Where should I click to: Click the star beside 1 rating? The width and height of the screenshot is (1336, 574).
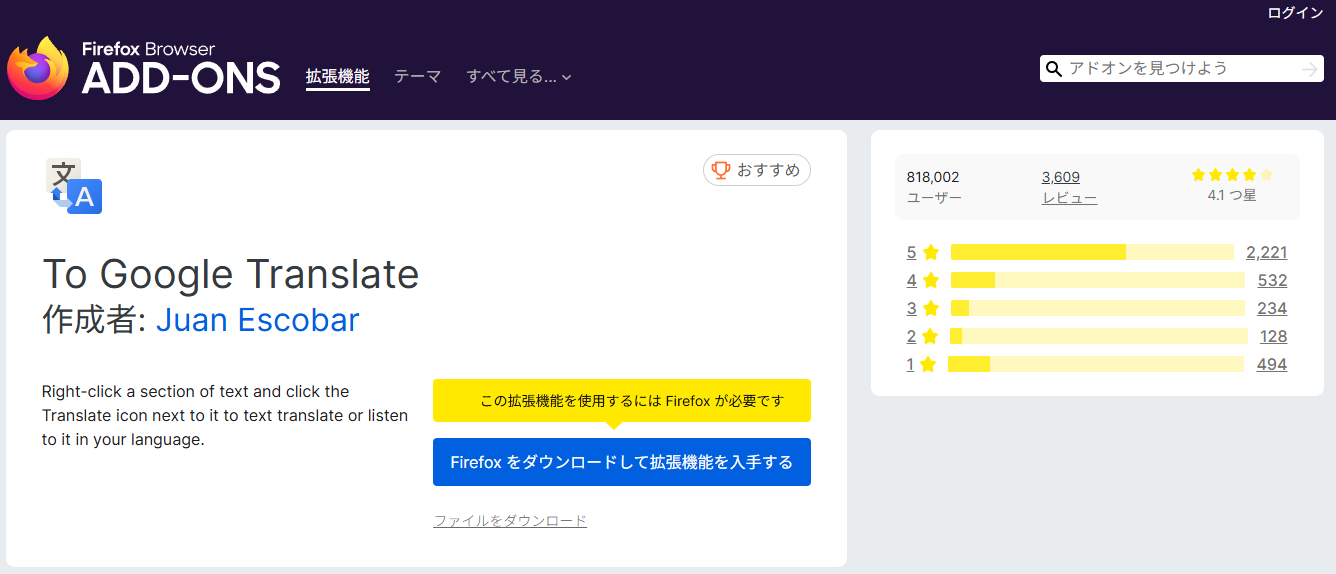click(x=928, y=364)
